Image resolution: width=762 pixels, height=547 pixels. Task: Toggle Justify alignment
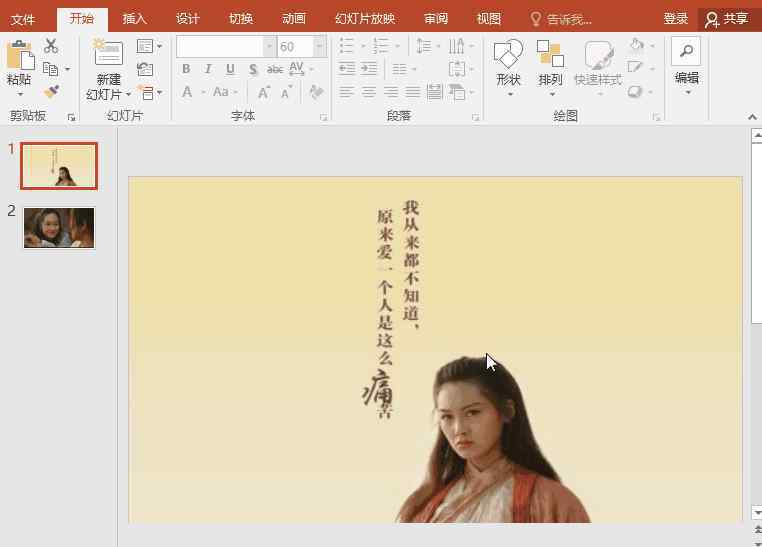click(x=413, y=92)
